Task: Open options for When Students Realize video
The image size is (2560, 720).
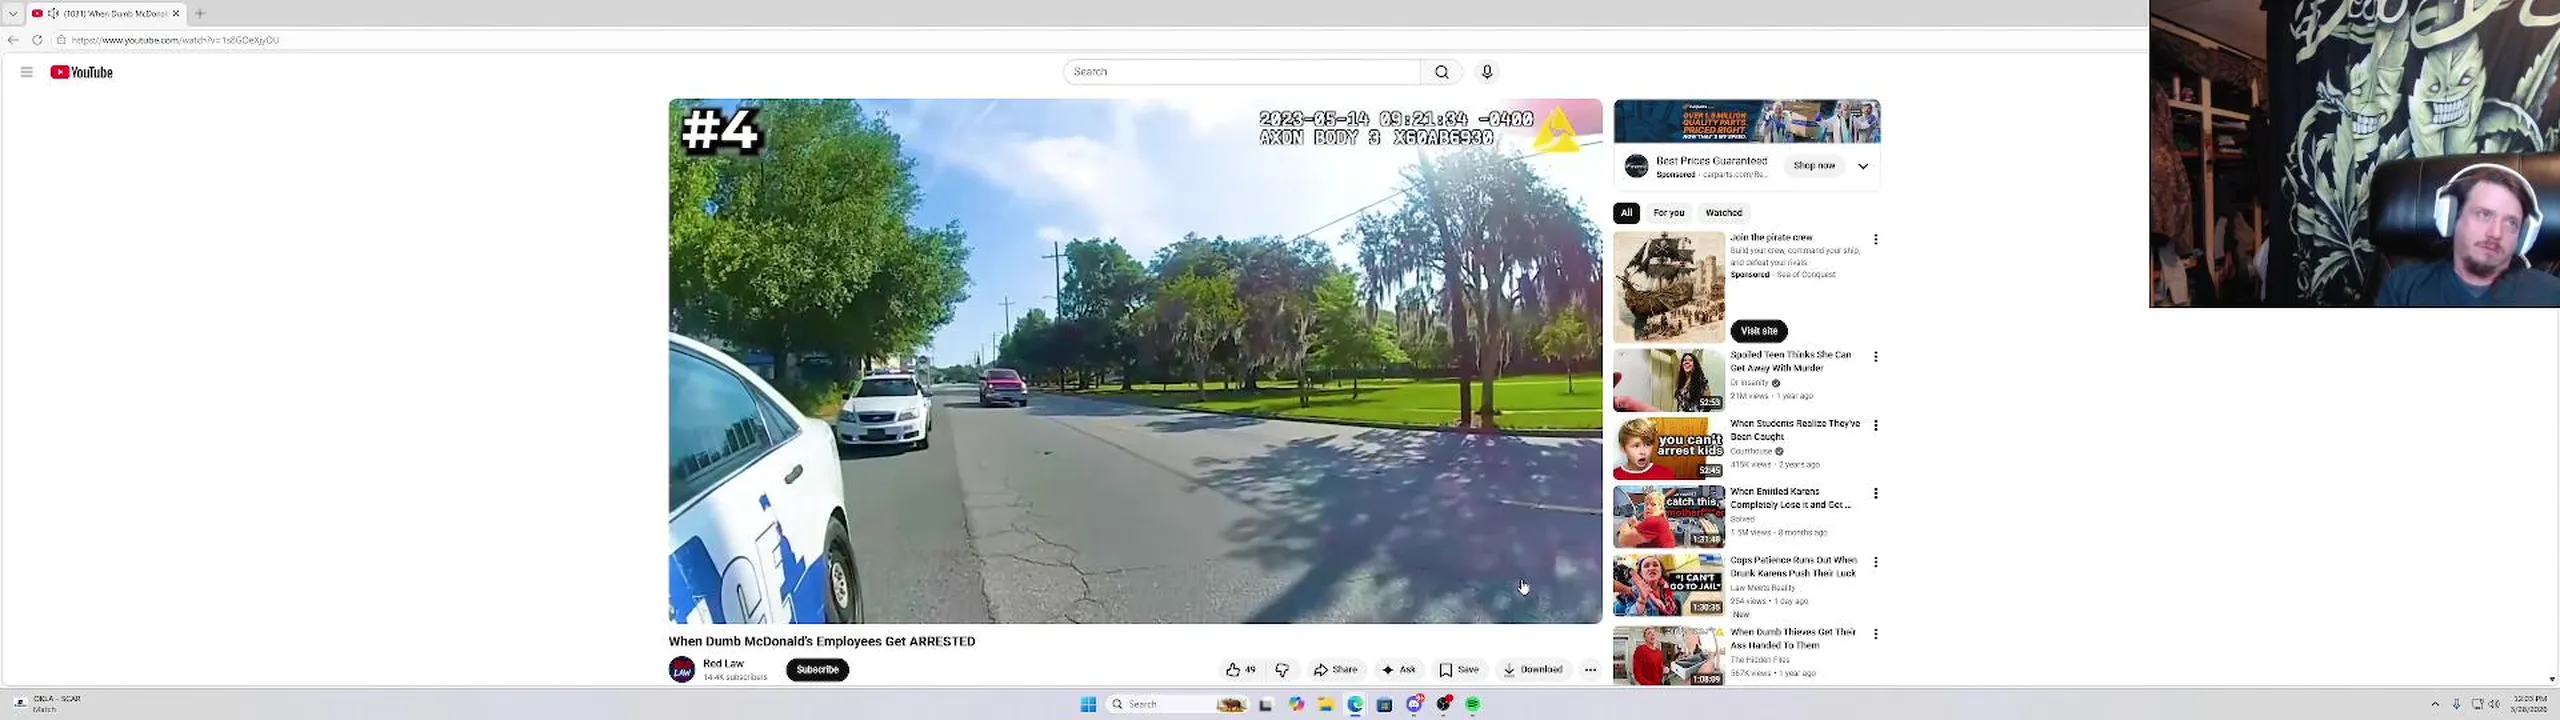Action: 1875,425
